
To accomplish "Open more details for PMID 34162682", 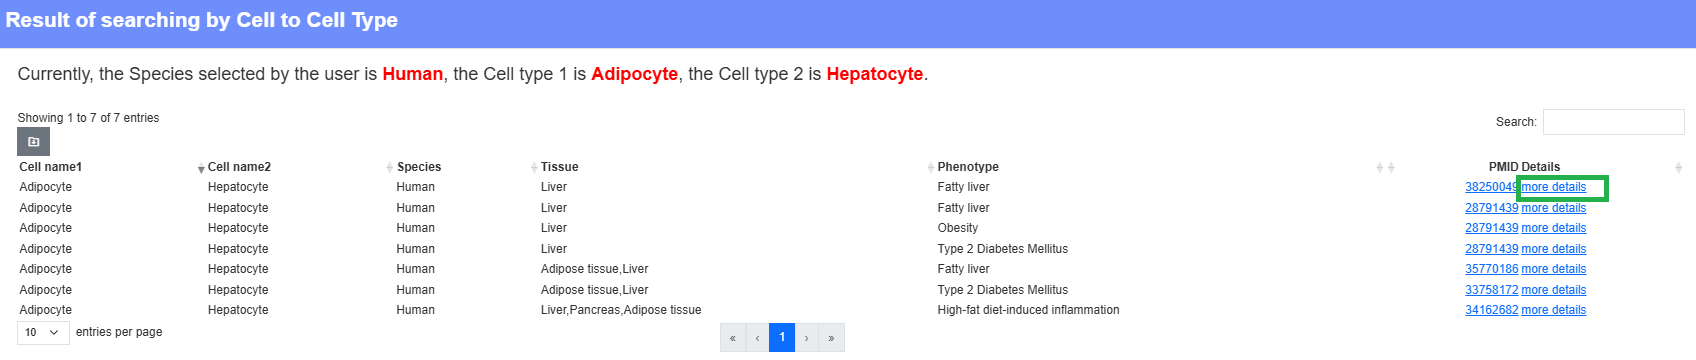I will pyautogui.click(x=1554, y=310).
